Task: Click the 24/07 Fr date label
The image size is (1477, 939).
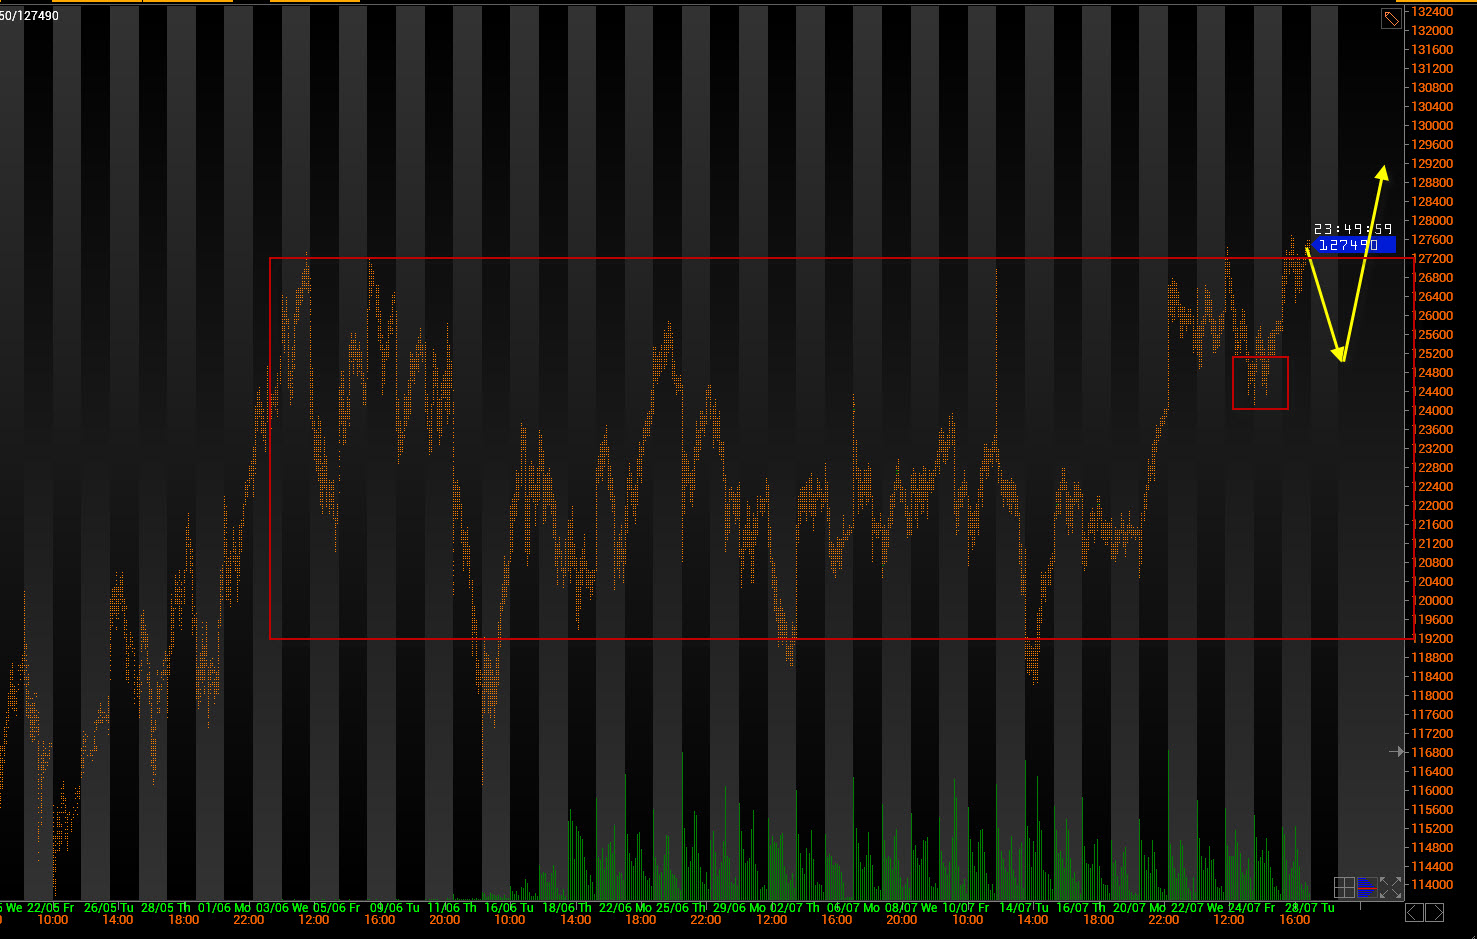Action: pos(1252,908)
